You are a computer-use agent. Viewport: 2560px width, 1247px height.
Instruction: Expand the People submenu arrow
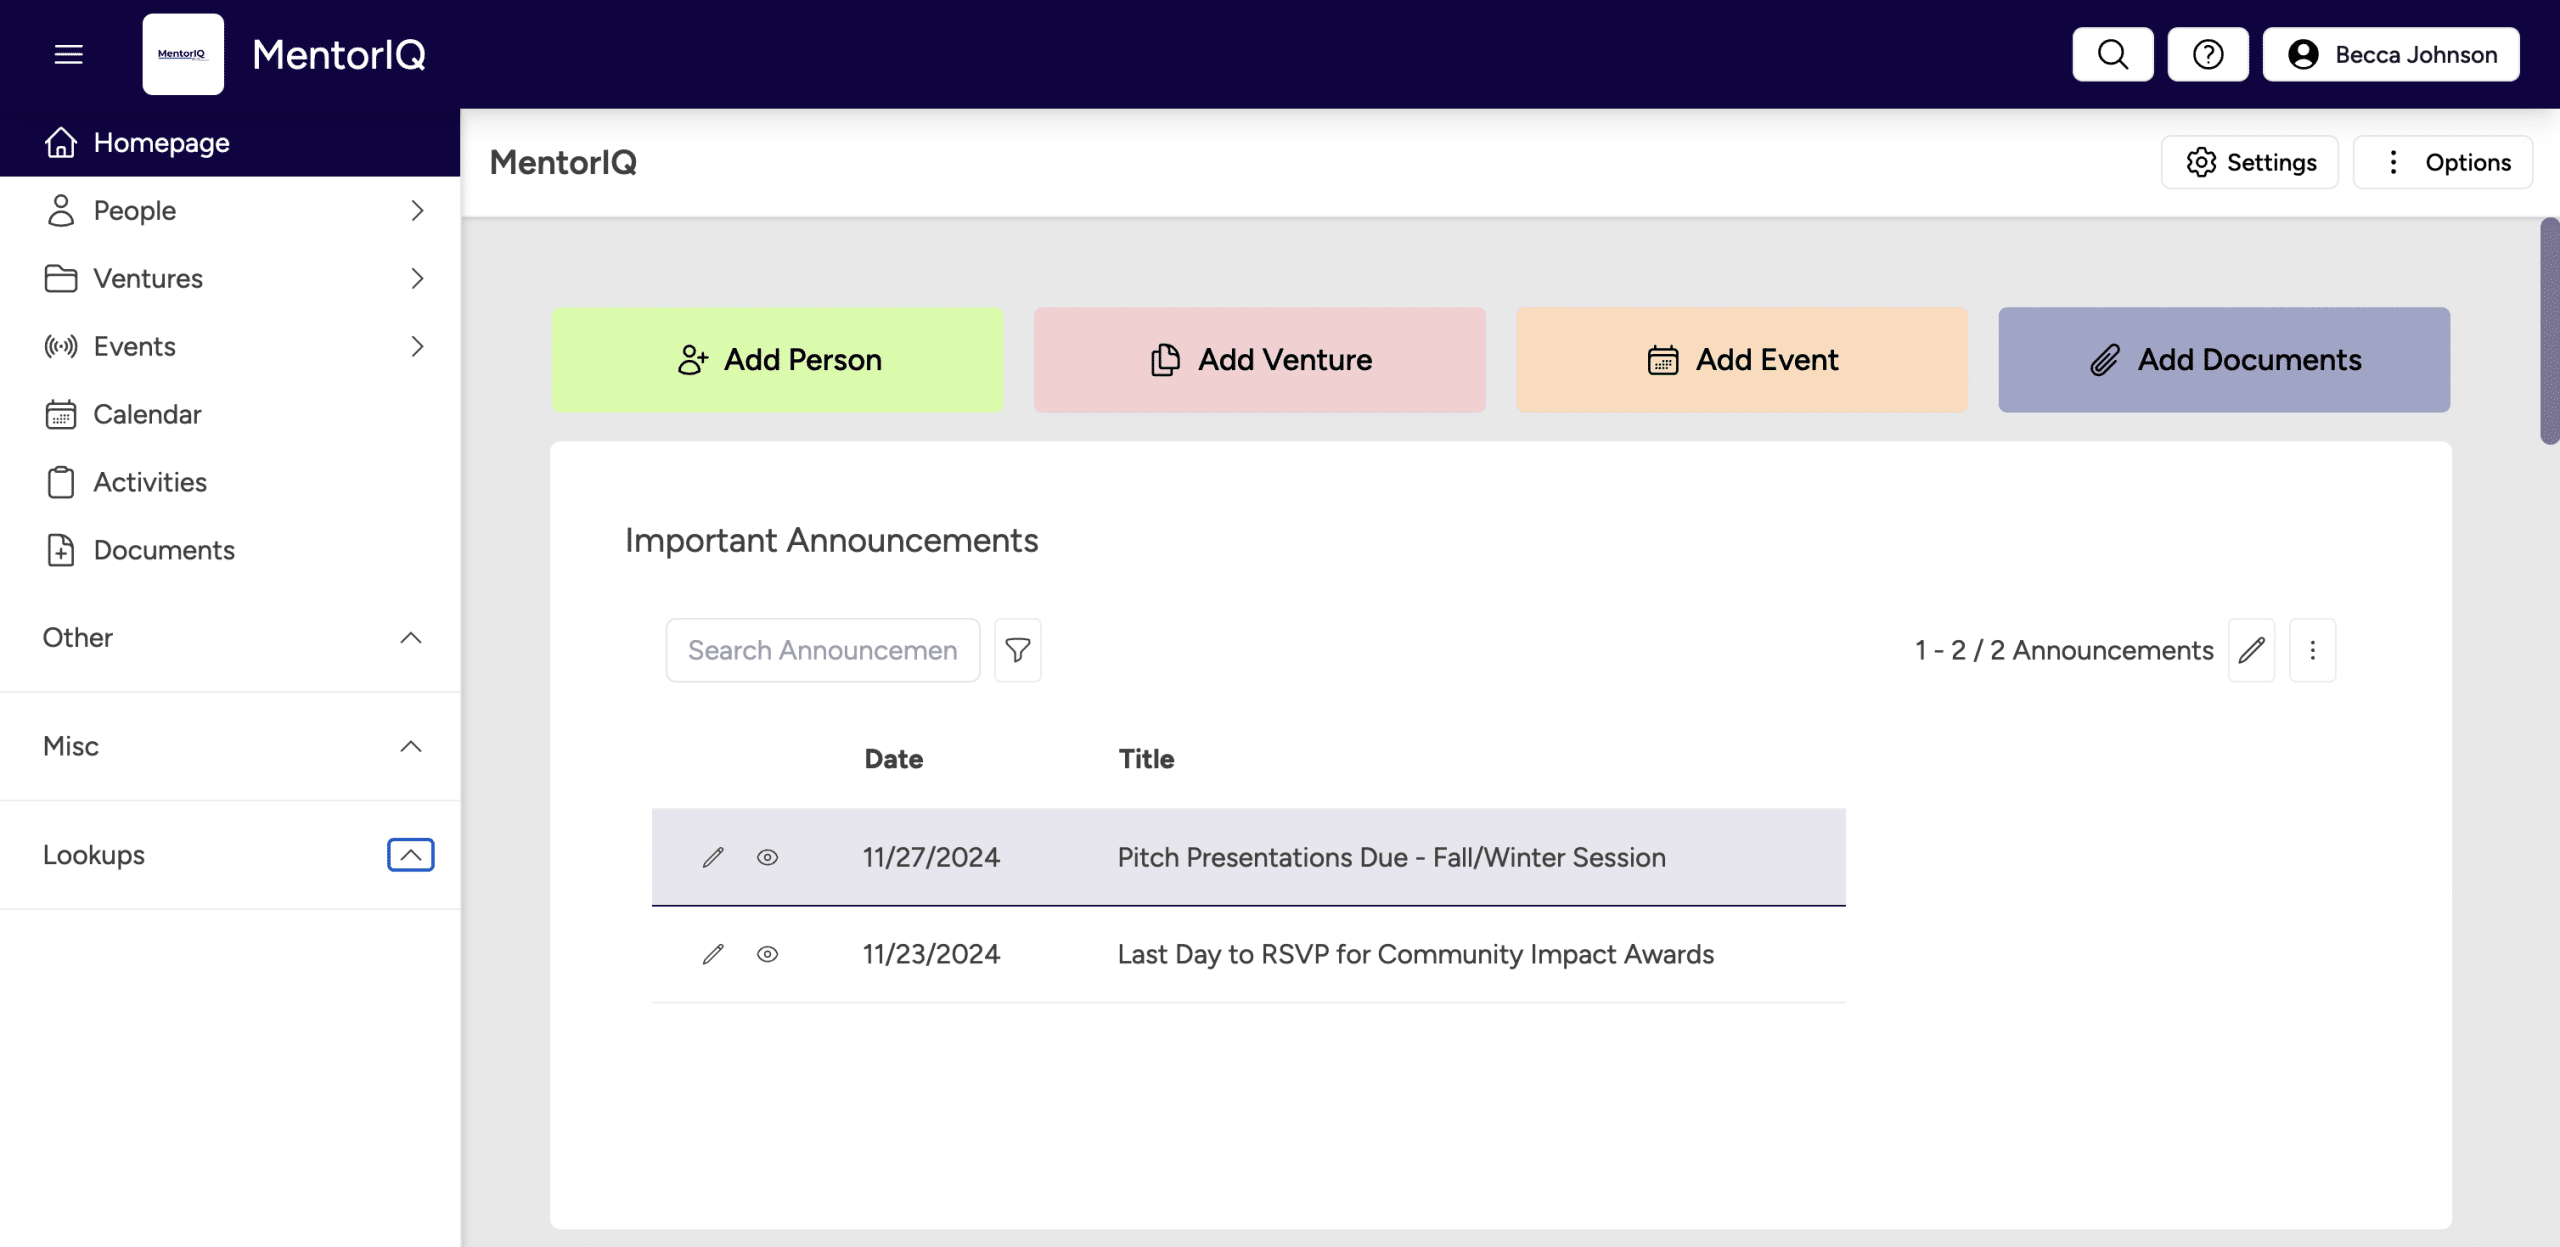coord(417,210)
